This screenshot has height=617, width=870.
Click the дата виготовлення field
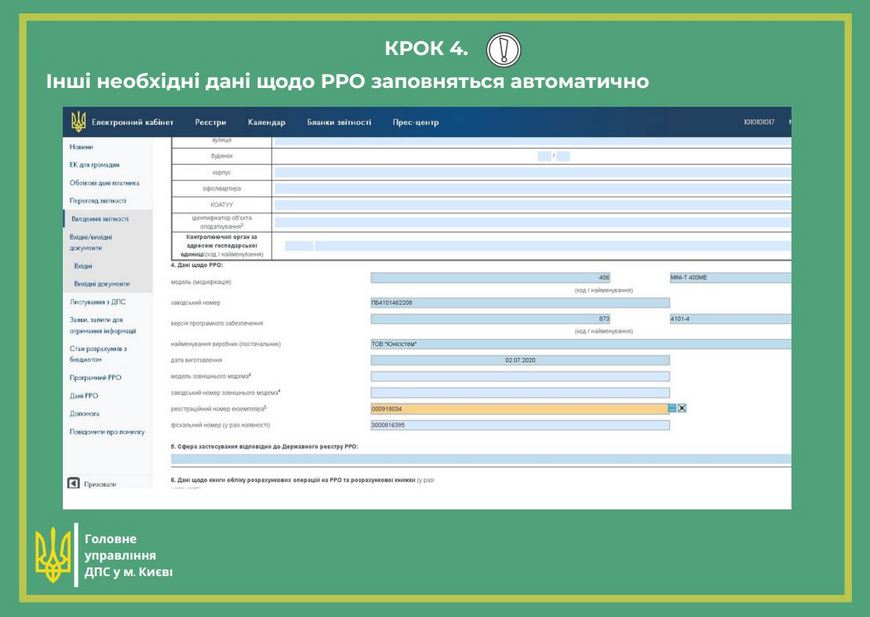pos(519,360)
